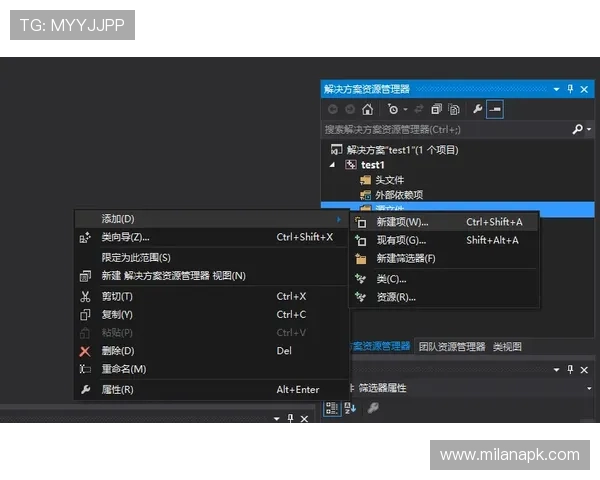Choose 新建筛选器(F) in the submenu
The height and width of the screenshot is (480, 600).
444,259
